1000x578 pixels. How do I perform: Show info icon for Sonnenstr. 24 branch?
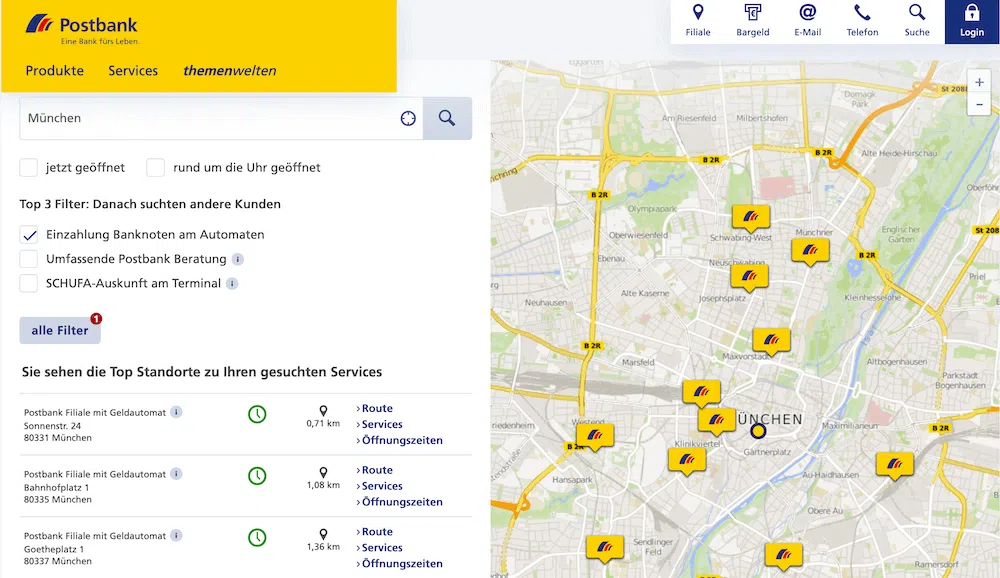[176, 412]
